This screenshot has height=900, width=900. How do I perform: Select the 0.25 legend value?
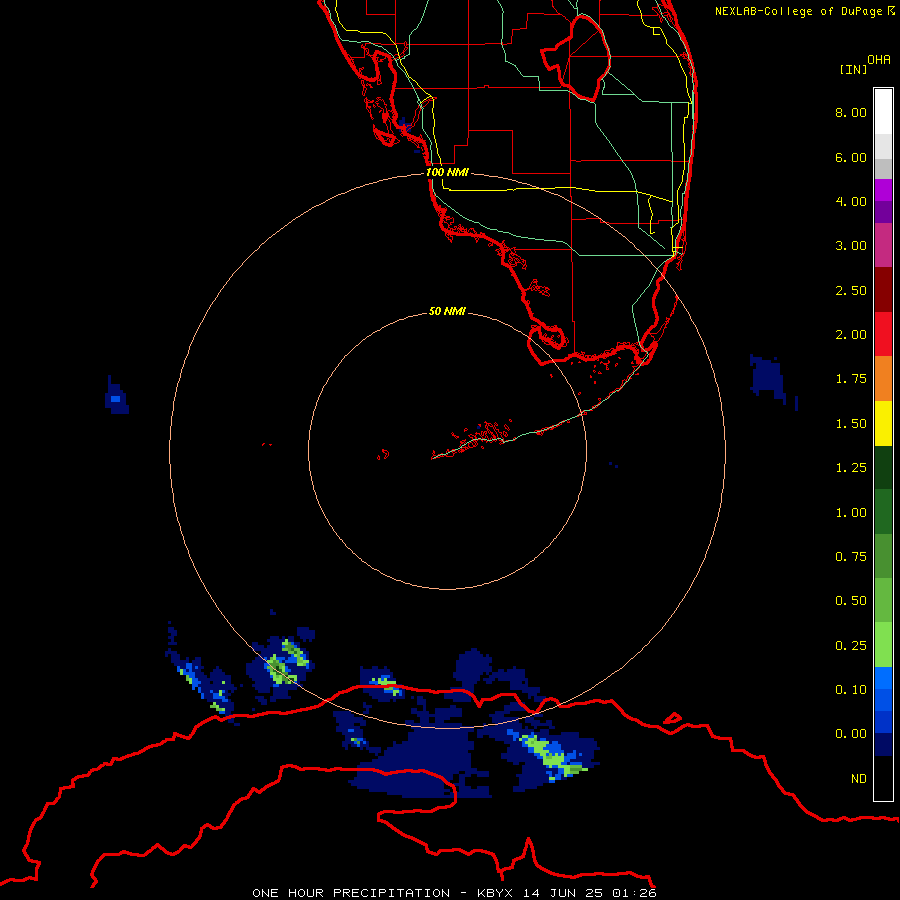coord(851,646)
